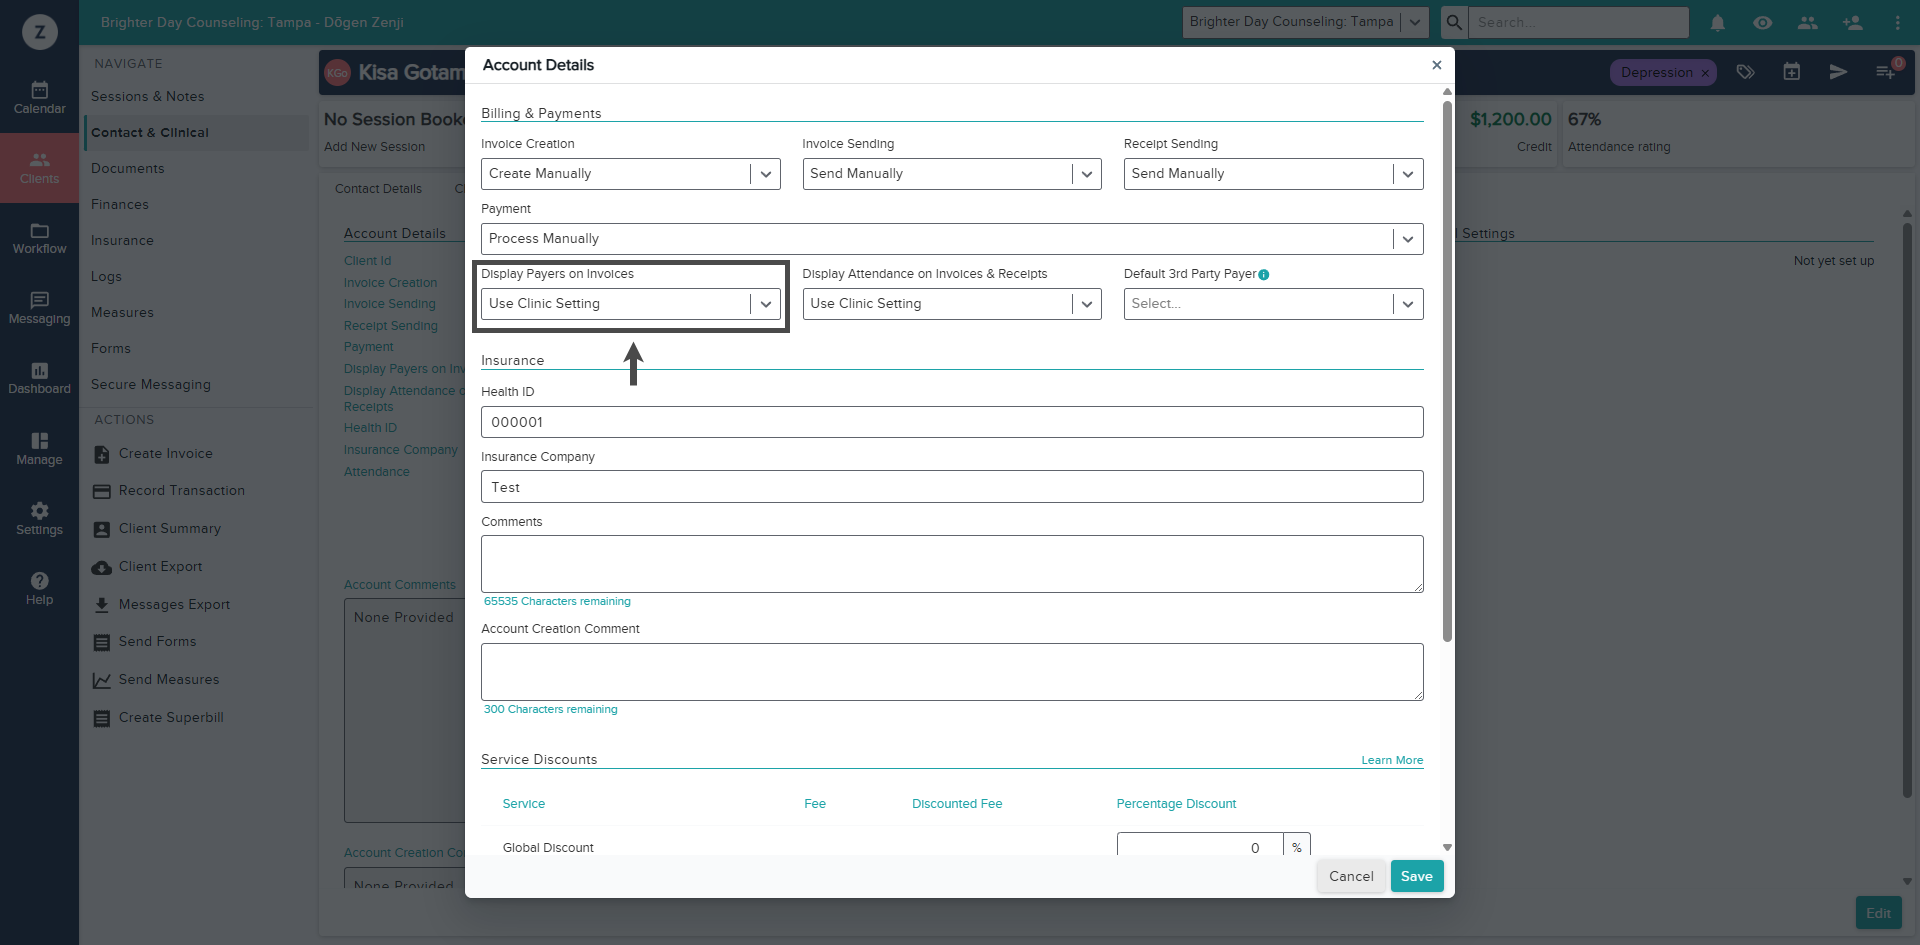Screen dimensions: 1920x945
Task: Click the search magnifier icon
Action: pos(1454,22)
